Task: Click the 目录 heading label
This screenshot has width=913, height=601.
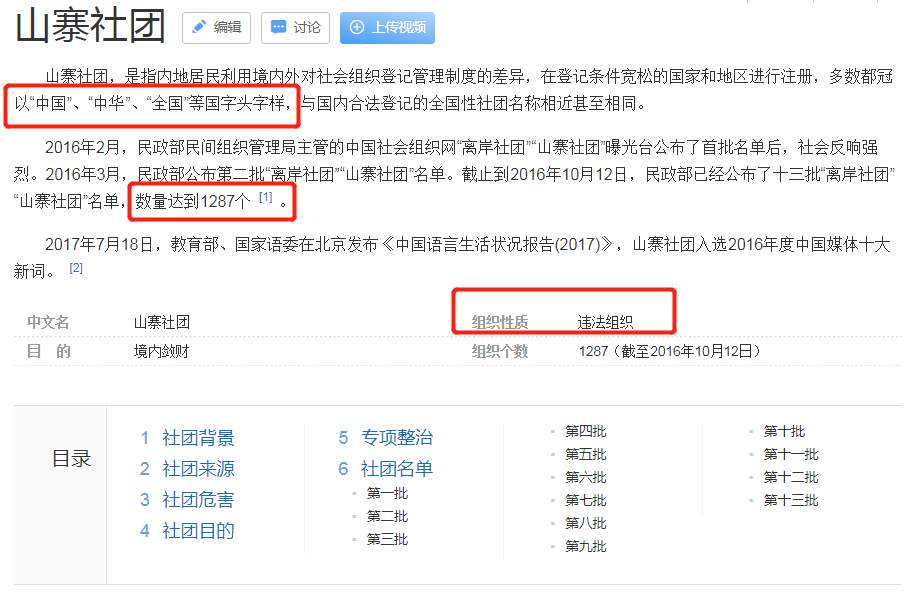Action: (72, 458)
